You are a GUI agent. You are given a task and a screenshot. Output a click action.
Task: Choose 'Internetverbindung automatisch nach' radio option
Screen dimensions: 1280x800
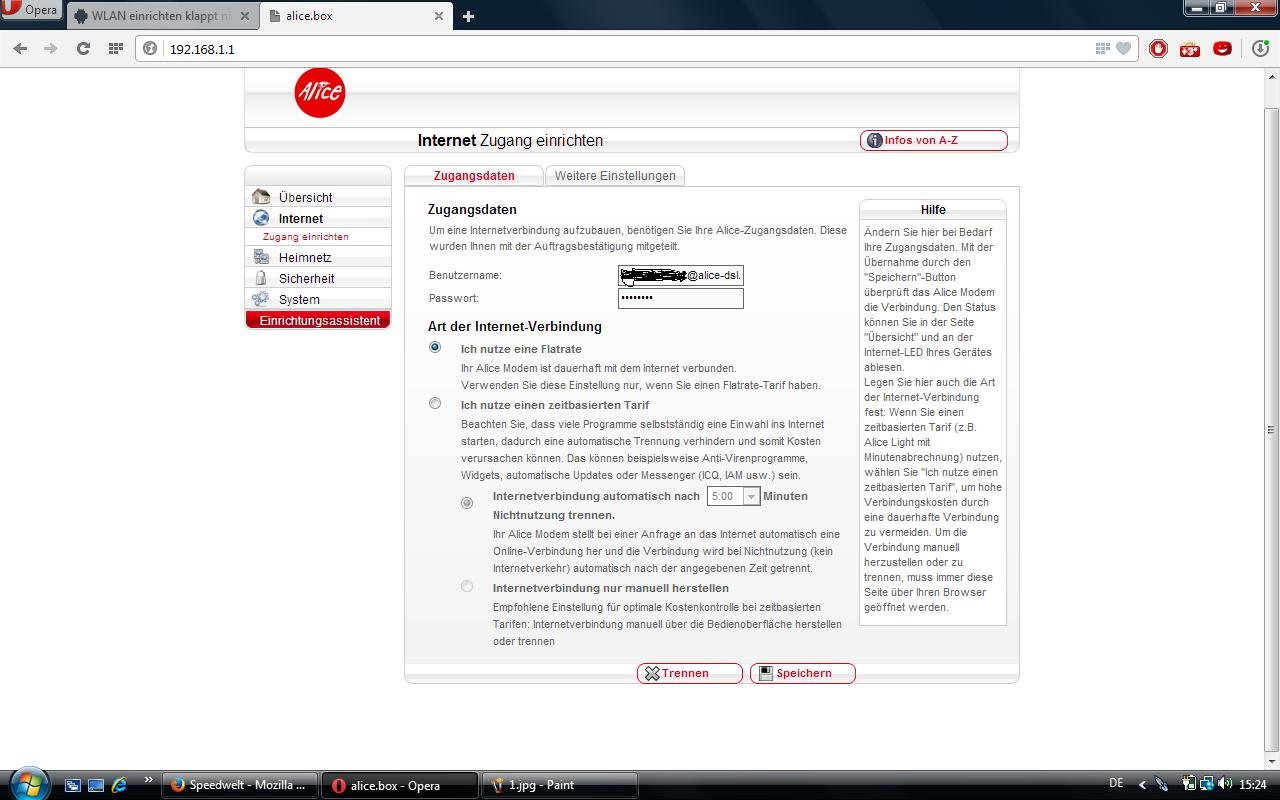click(x=467, y=503)
